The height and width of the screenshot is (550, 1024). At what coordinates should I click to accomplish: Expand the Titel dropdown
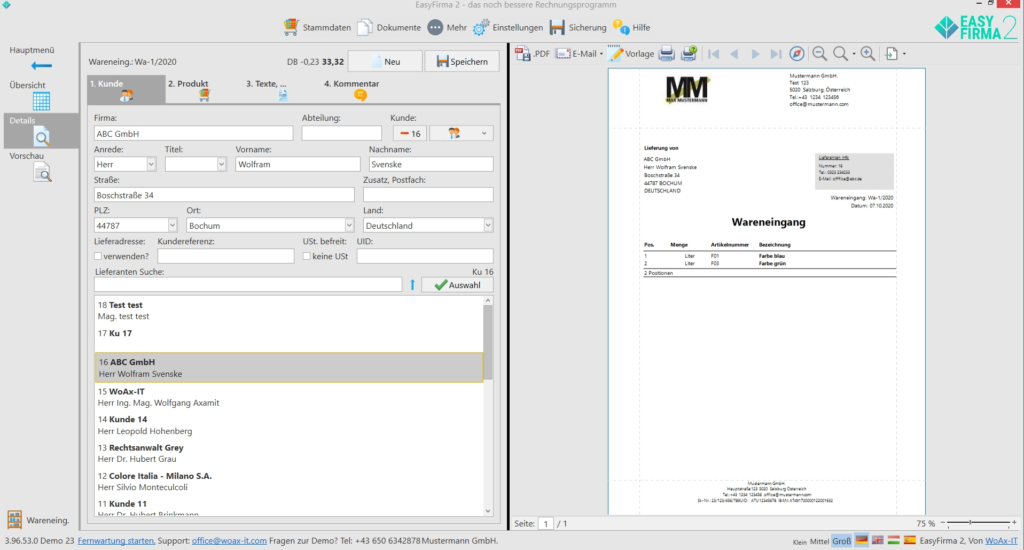pyautogui.click(x=221, y=165)
